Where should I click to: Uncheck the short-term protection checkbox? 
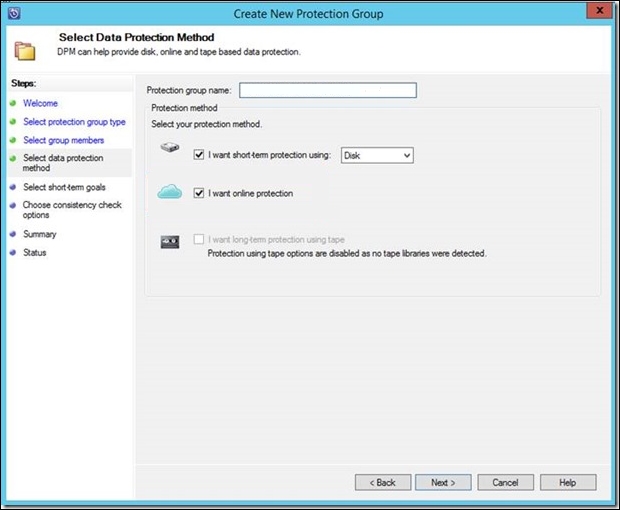click(x=200, y=156)
